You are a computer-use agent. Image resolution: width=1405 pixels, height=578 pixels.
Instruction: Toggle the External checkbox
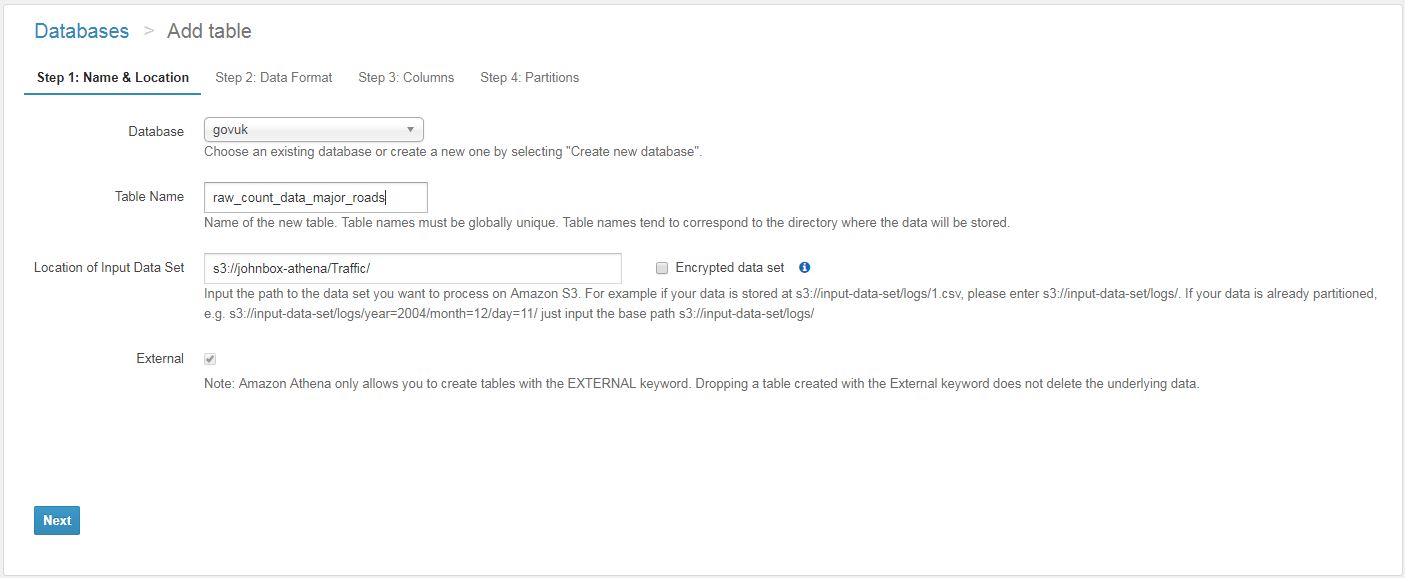pyautogui.click(x=210, y=359)
